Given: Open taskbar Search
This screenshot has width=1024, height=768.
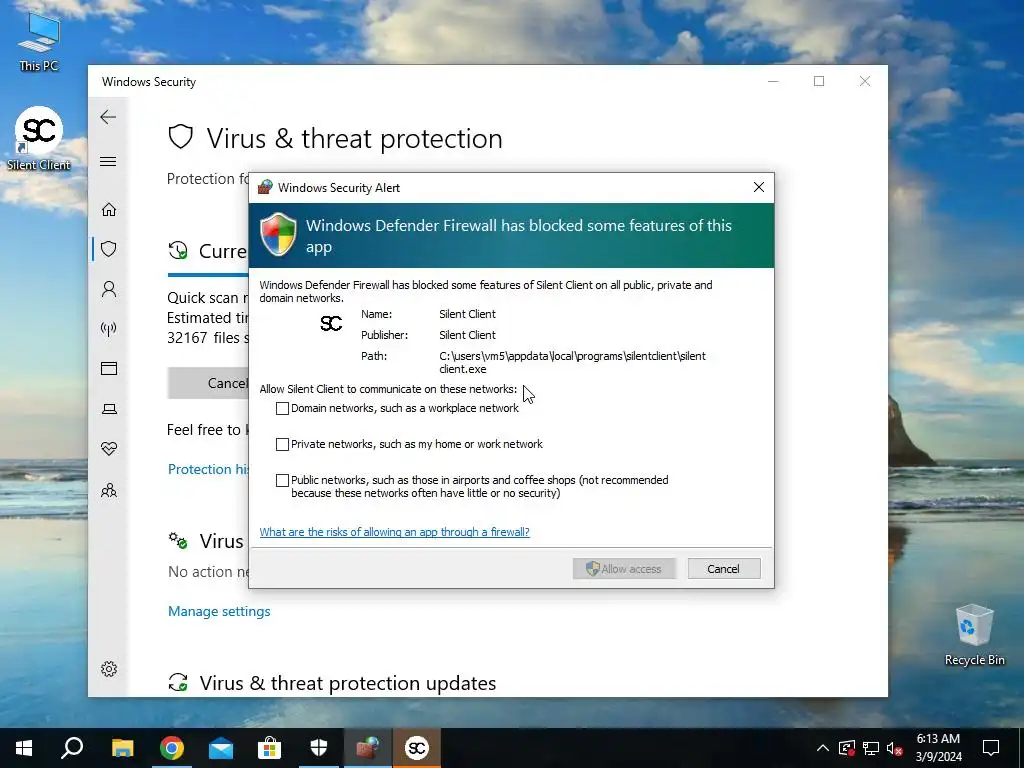Looking at the screenshot, I should (x=72, y=748).
